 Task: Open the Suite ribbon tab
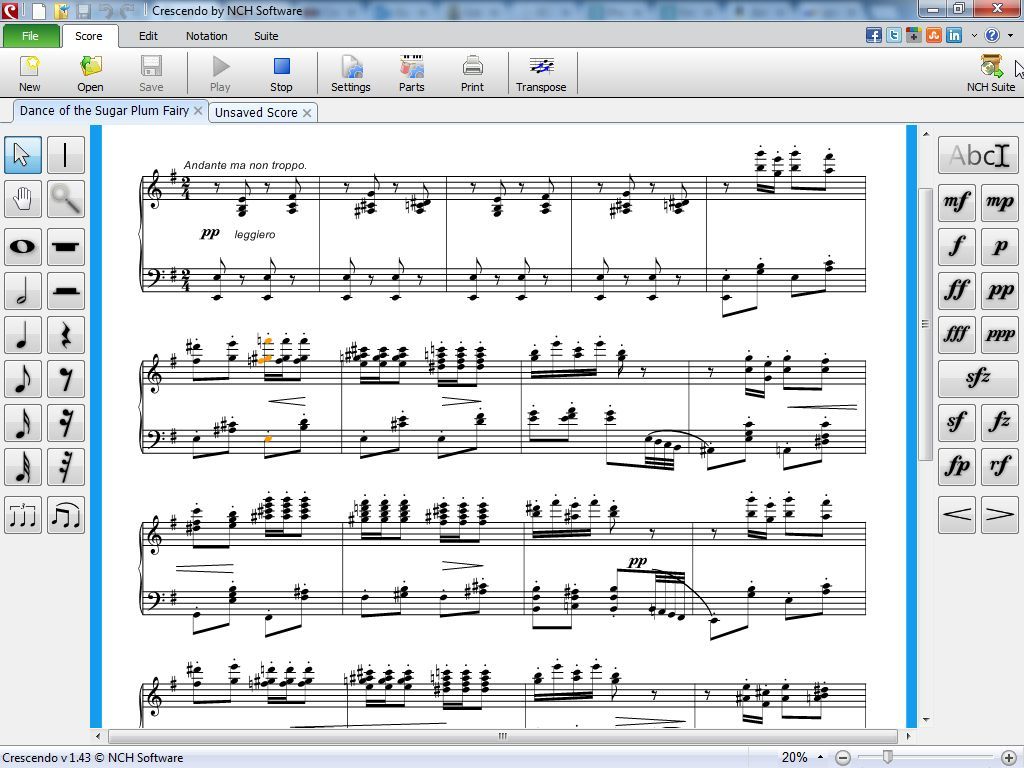[266, 36]
